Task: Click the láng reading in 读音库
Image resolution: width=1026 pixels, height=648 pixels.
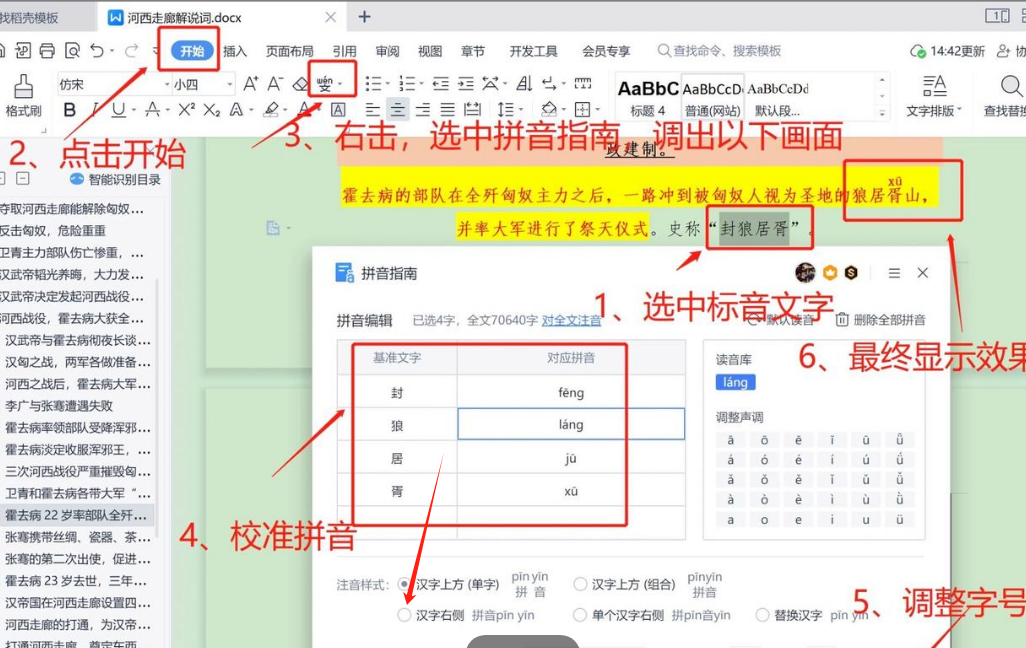Action: pyautogui.click(x=735, y=382)
